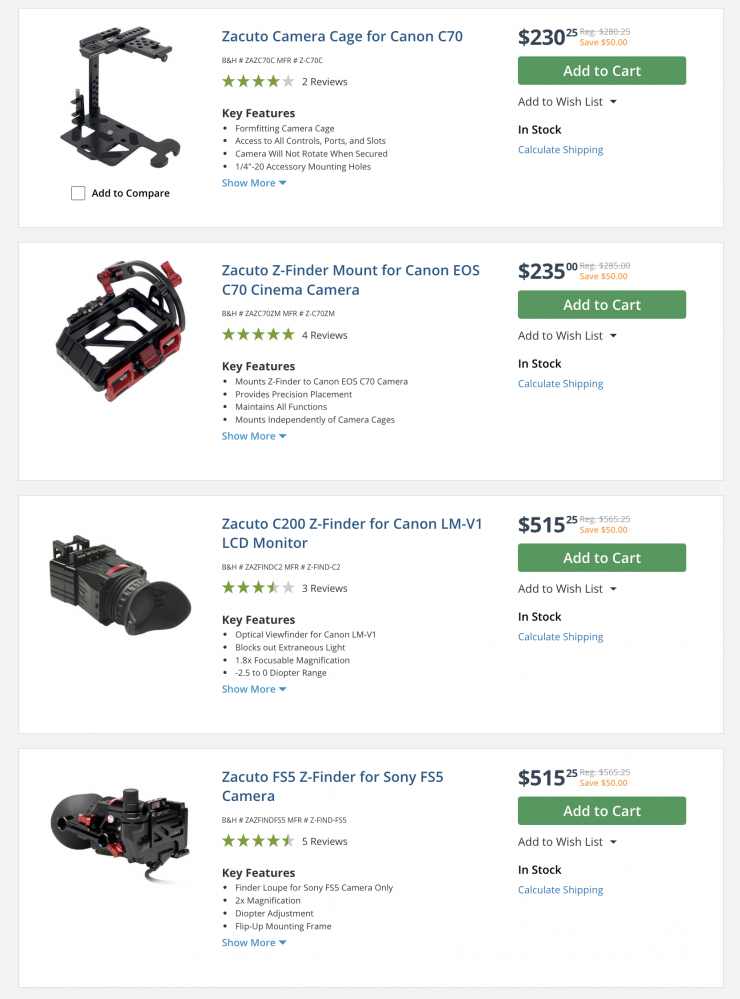Open Zacuto FS5 Z-Finder product title link
This screenshot has height=999, width=740.
pos(346,786)
